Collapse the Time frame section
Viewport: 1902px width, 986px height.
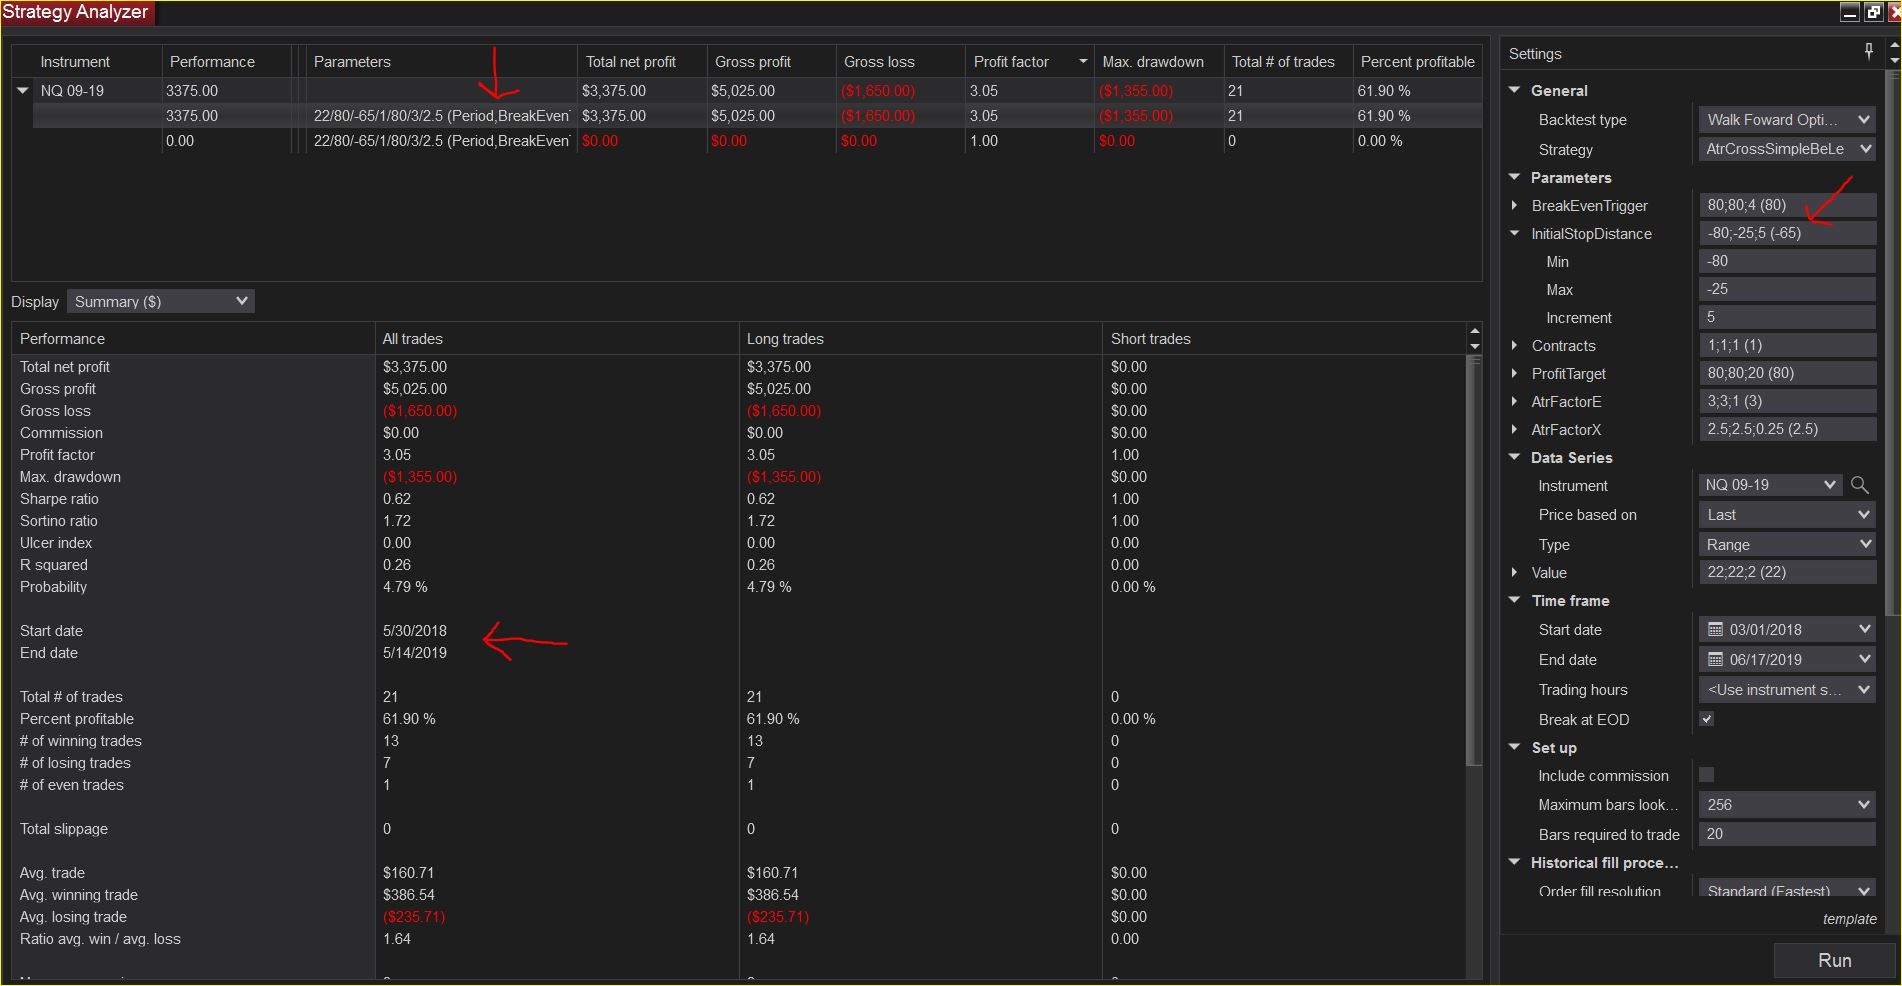coord(1515,600)
